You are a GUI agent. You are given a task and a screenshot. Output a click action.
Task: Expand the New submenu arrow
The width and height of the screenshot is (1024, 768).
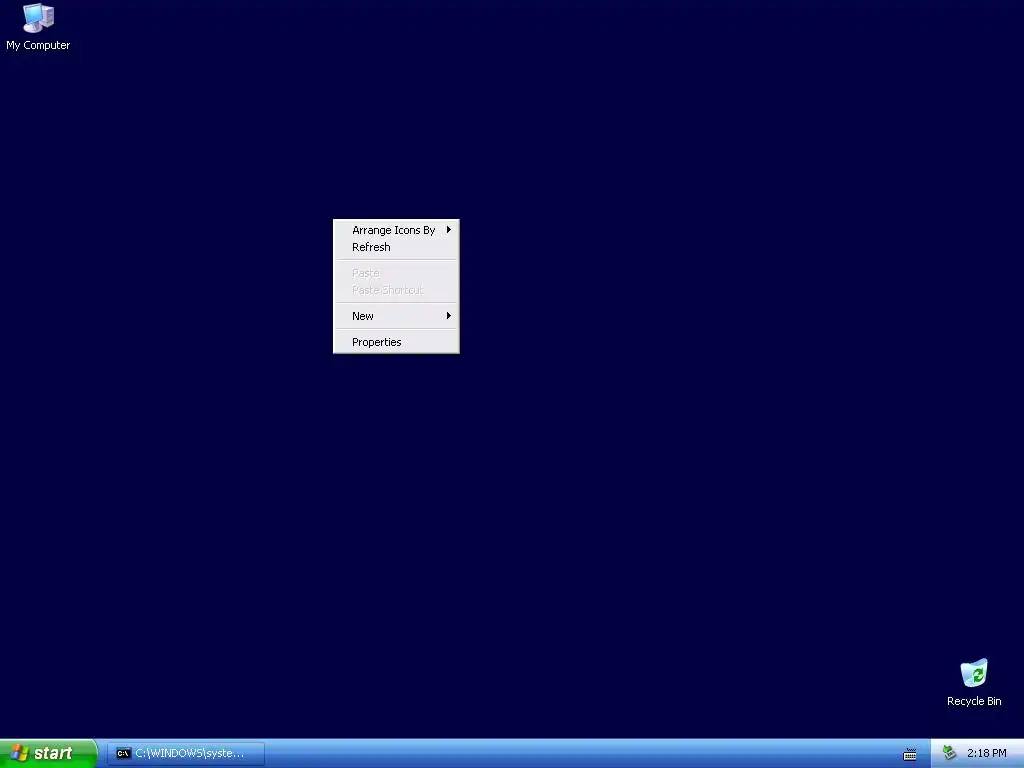point(449,316)
